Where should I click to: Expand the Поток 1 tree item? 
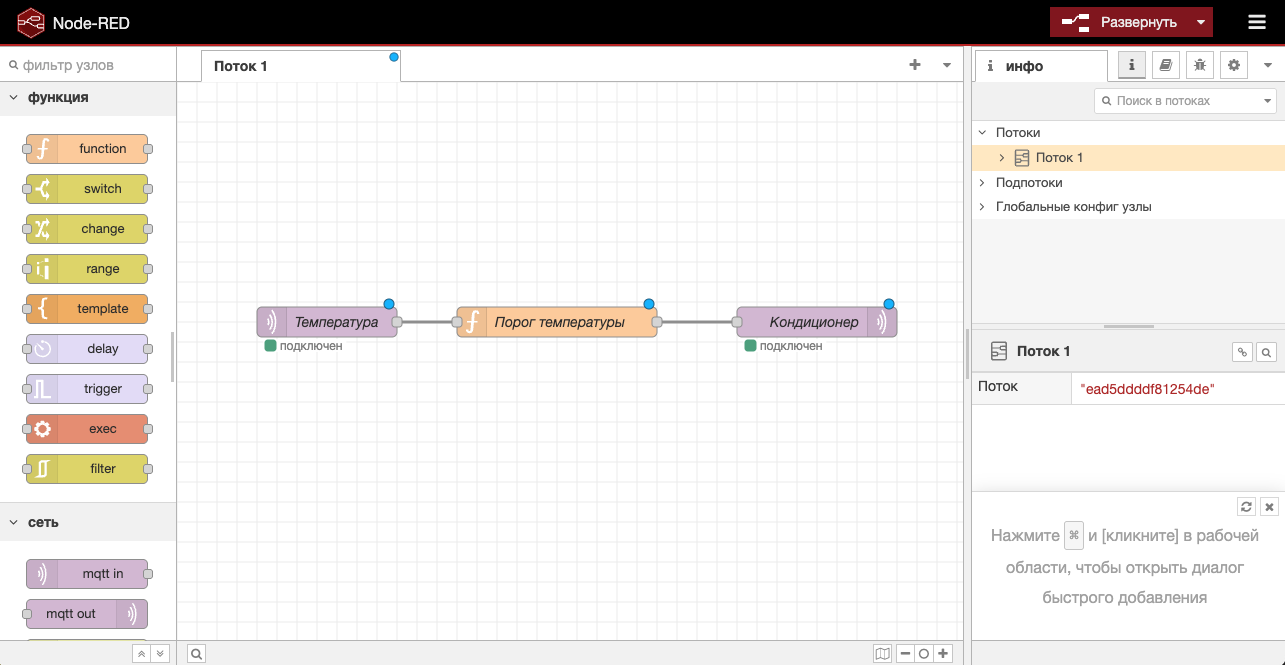tap(1002, 158)
